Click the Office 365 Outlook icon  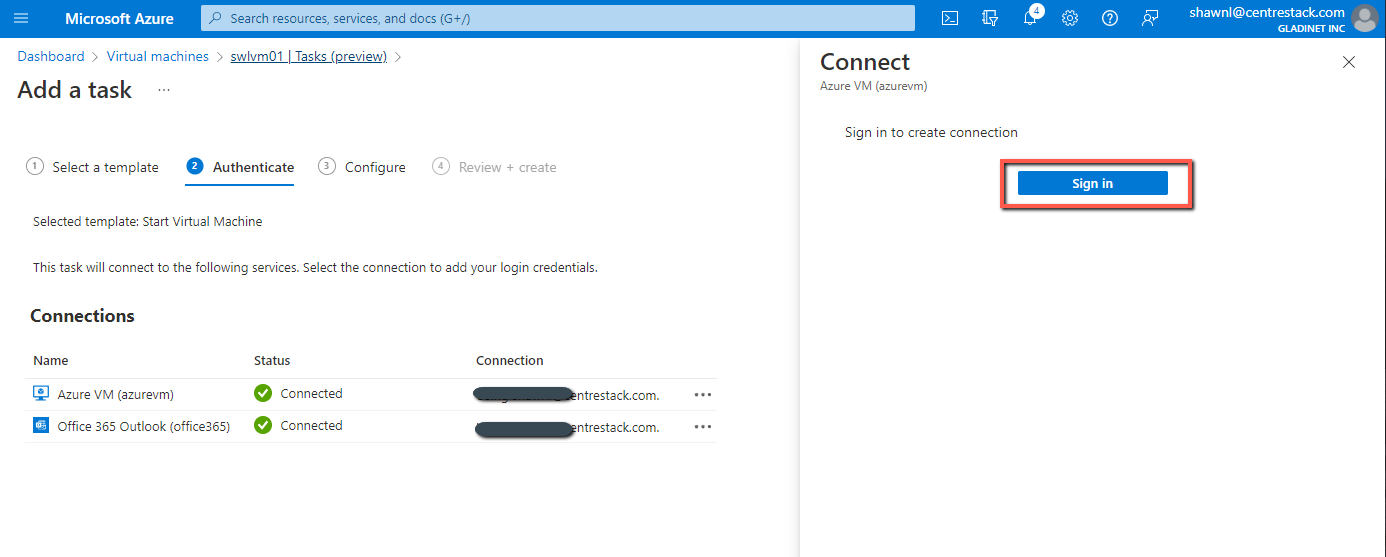(x=41, y=426)
